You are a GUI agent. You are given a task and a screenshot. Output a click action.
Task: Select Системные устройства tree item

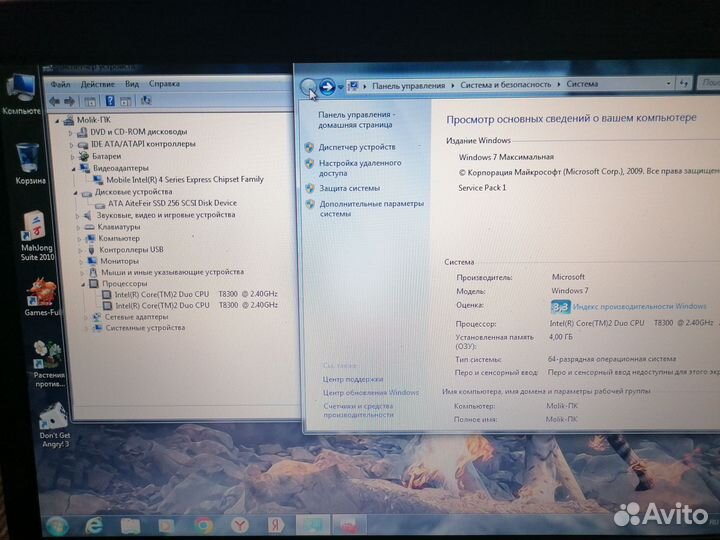(x=145, y=328)
